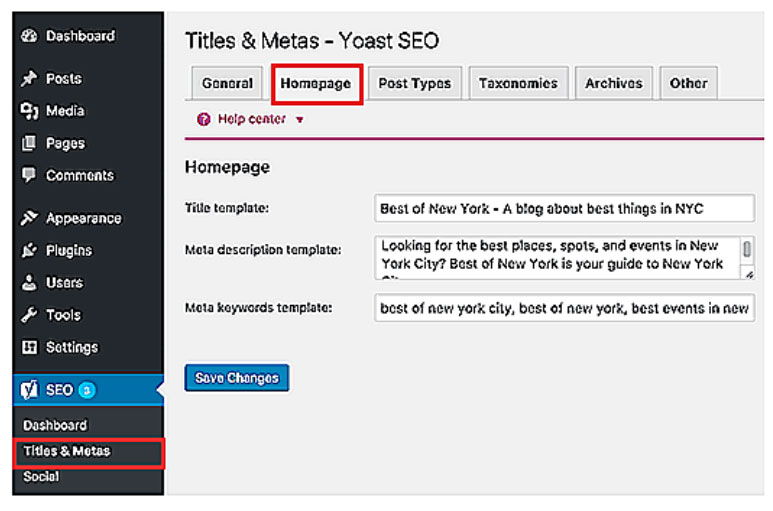
Task: Click the Pages icon in sidebar
Action: [x=29, y=143]
